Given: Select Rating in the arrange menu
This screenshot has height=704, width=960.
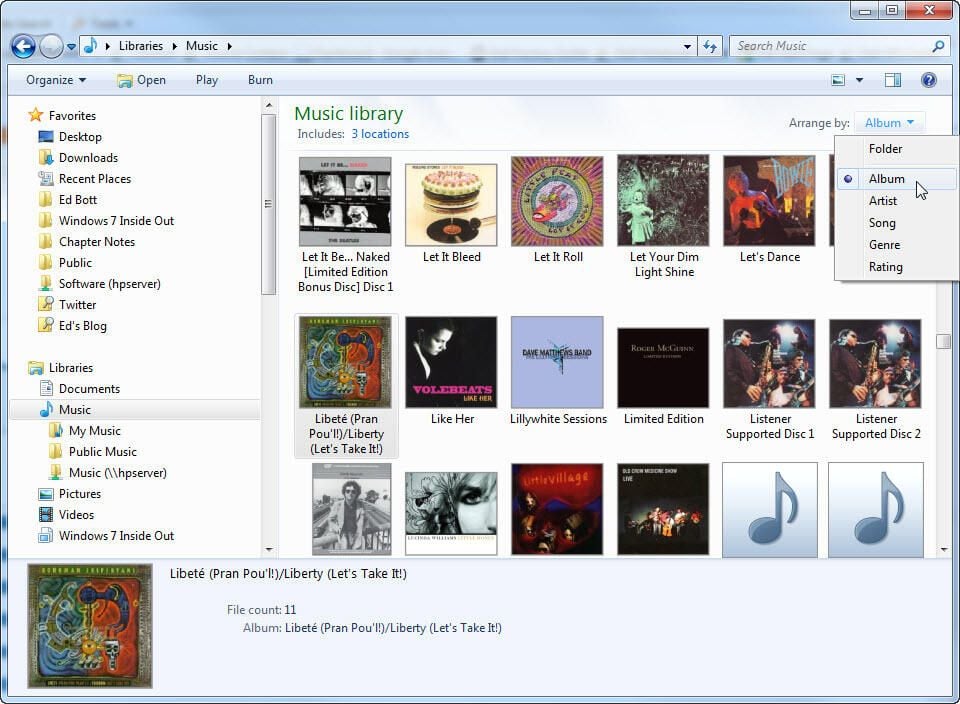Looking at the screenshot, I should click(885, 267).
